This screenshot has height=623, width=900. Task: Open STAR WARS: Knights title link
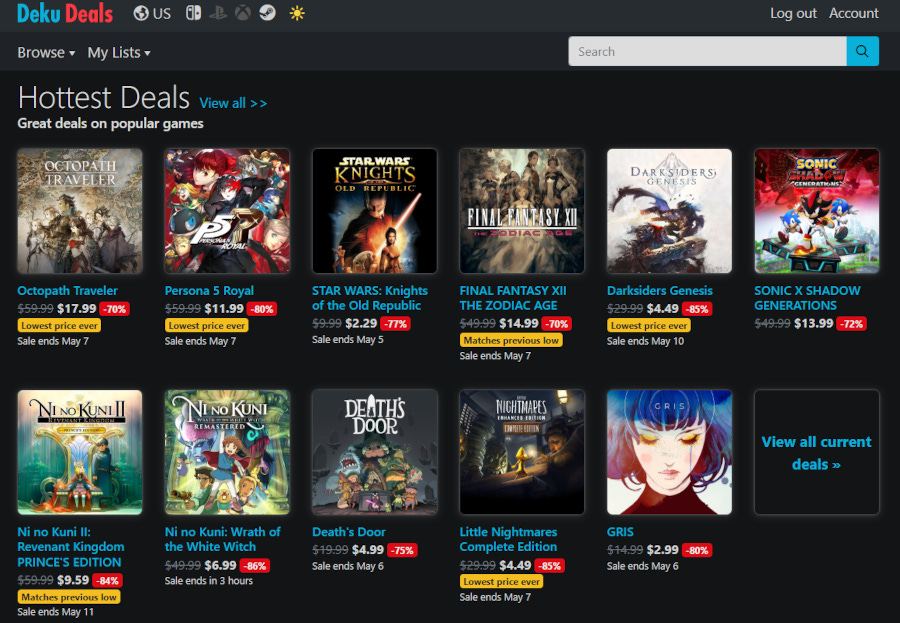[x=370, y=298]
